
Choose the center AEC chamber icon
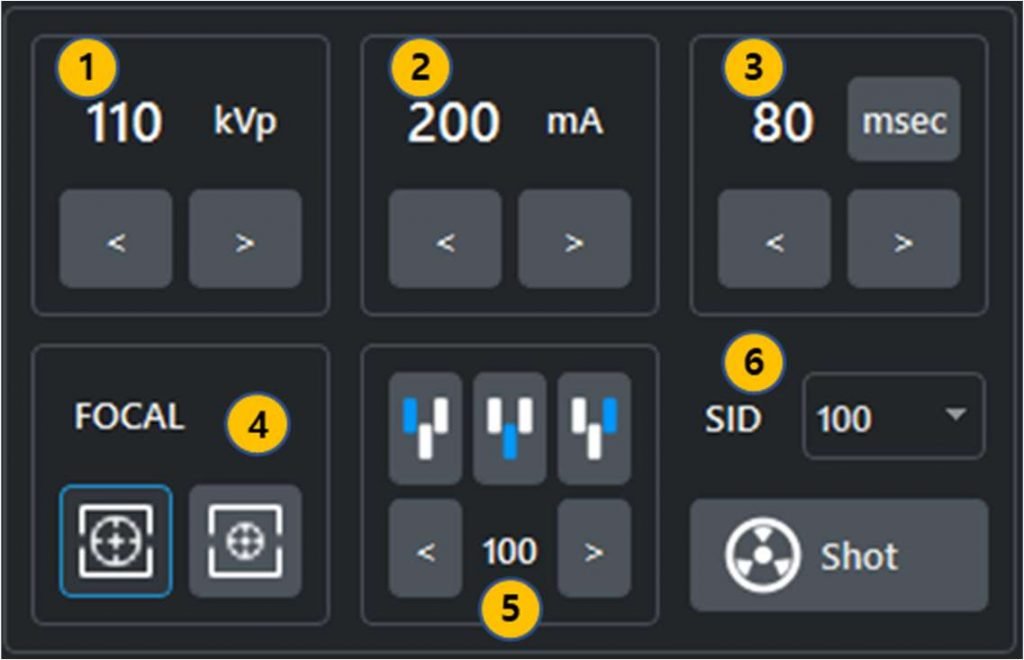tap(509, 428)
